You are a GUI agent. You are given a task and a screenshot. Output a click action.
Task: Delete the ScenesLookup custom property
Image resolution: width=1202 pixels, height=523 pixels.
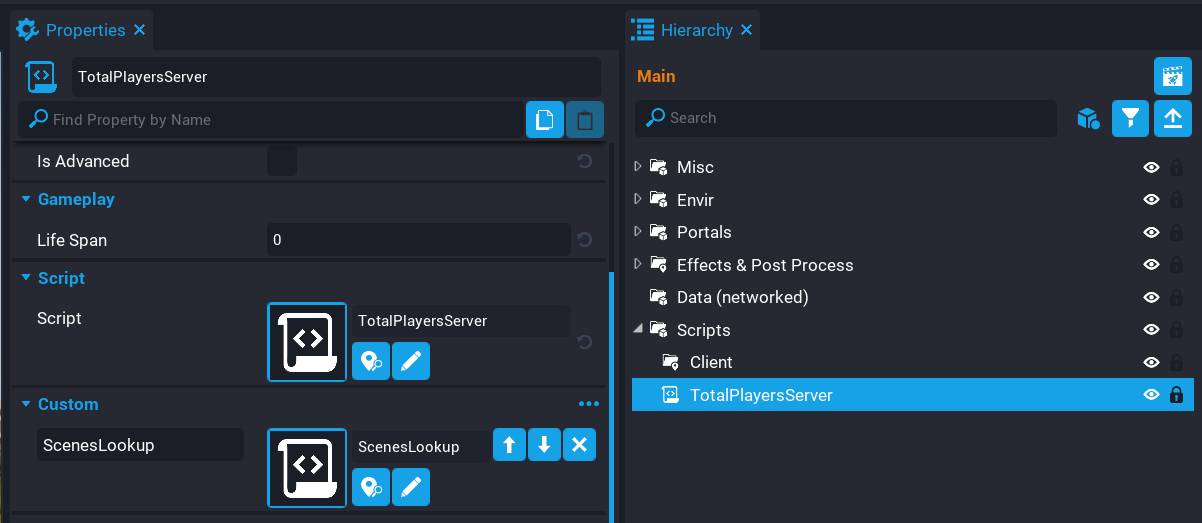579,445
